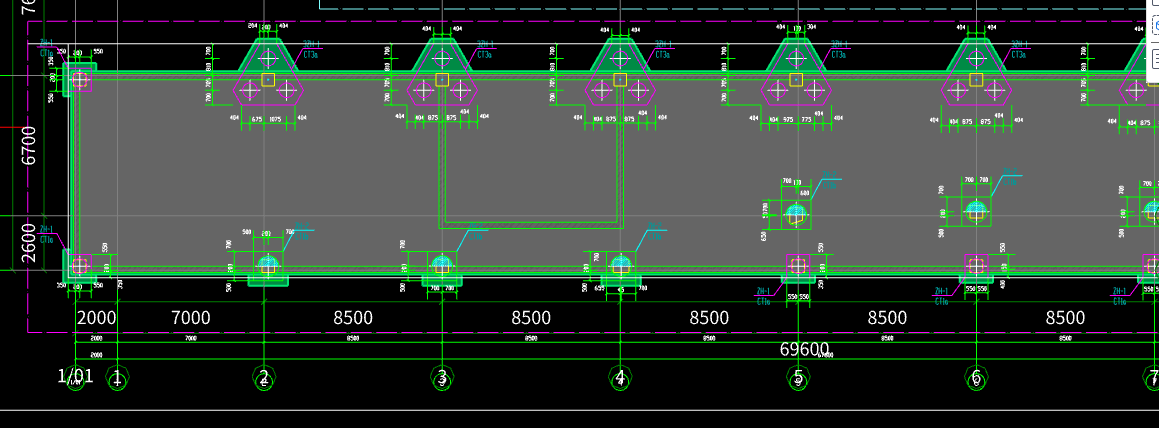Screen dimensions: 1159x428
Task: Select 8500 dimension between axes 6 and 7
Action: pos(1065,318)
